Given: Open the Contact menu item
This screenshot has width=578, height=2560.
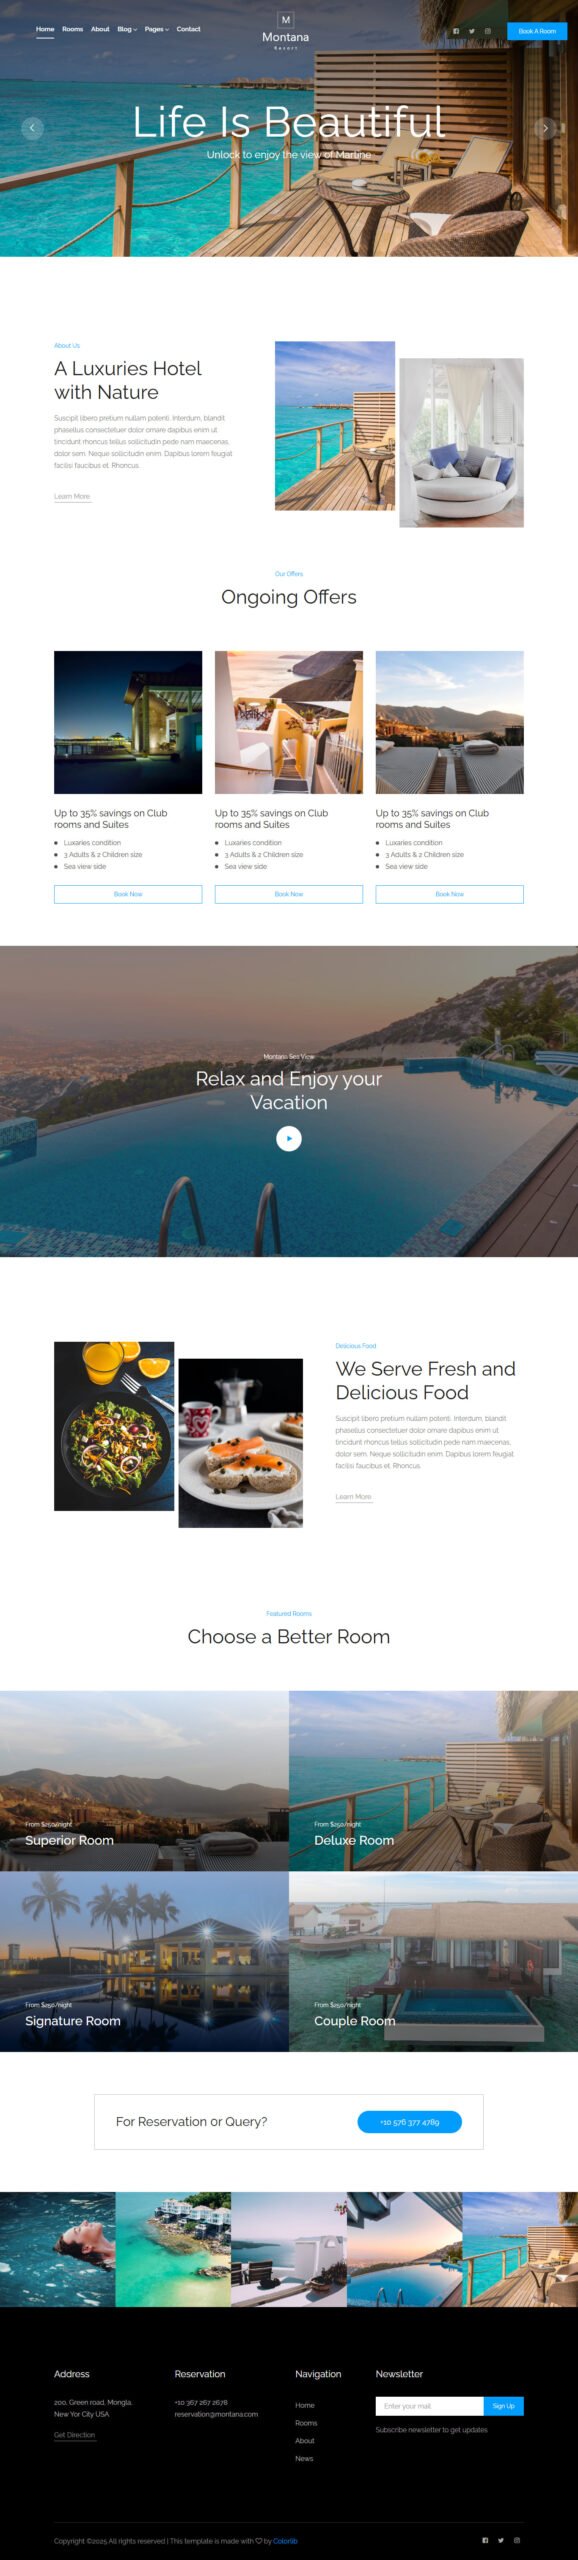Looking at the screenshot, I should (x=189, y=29).
